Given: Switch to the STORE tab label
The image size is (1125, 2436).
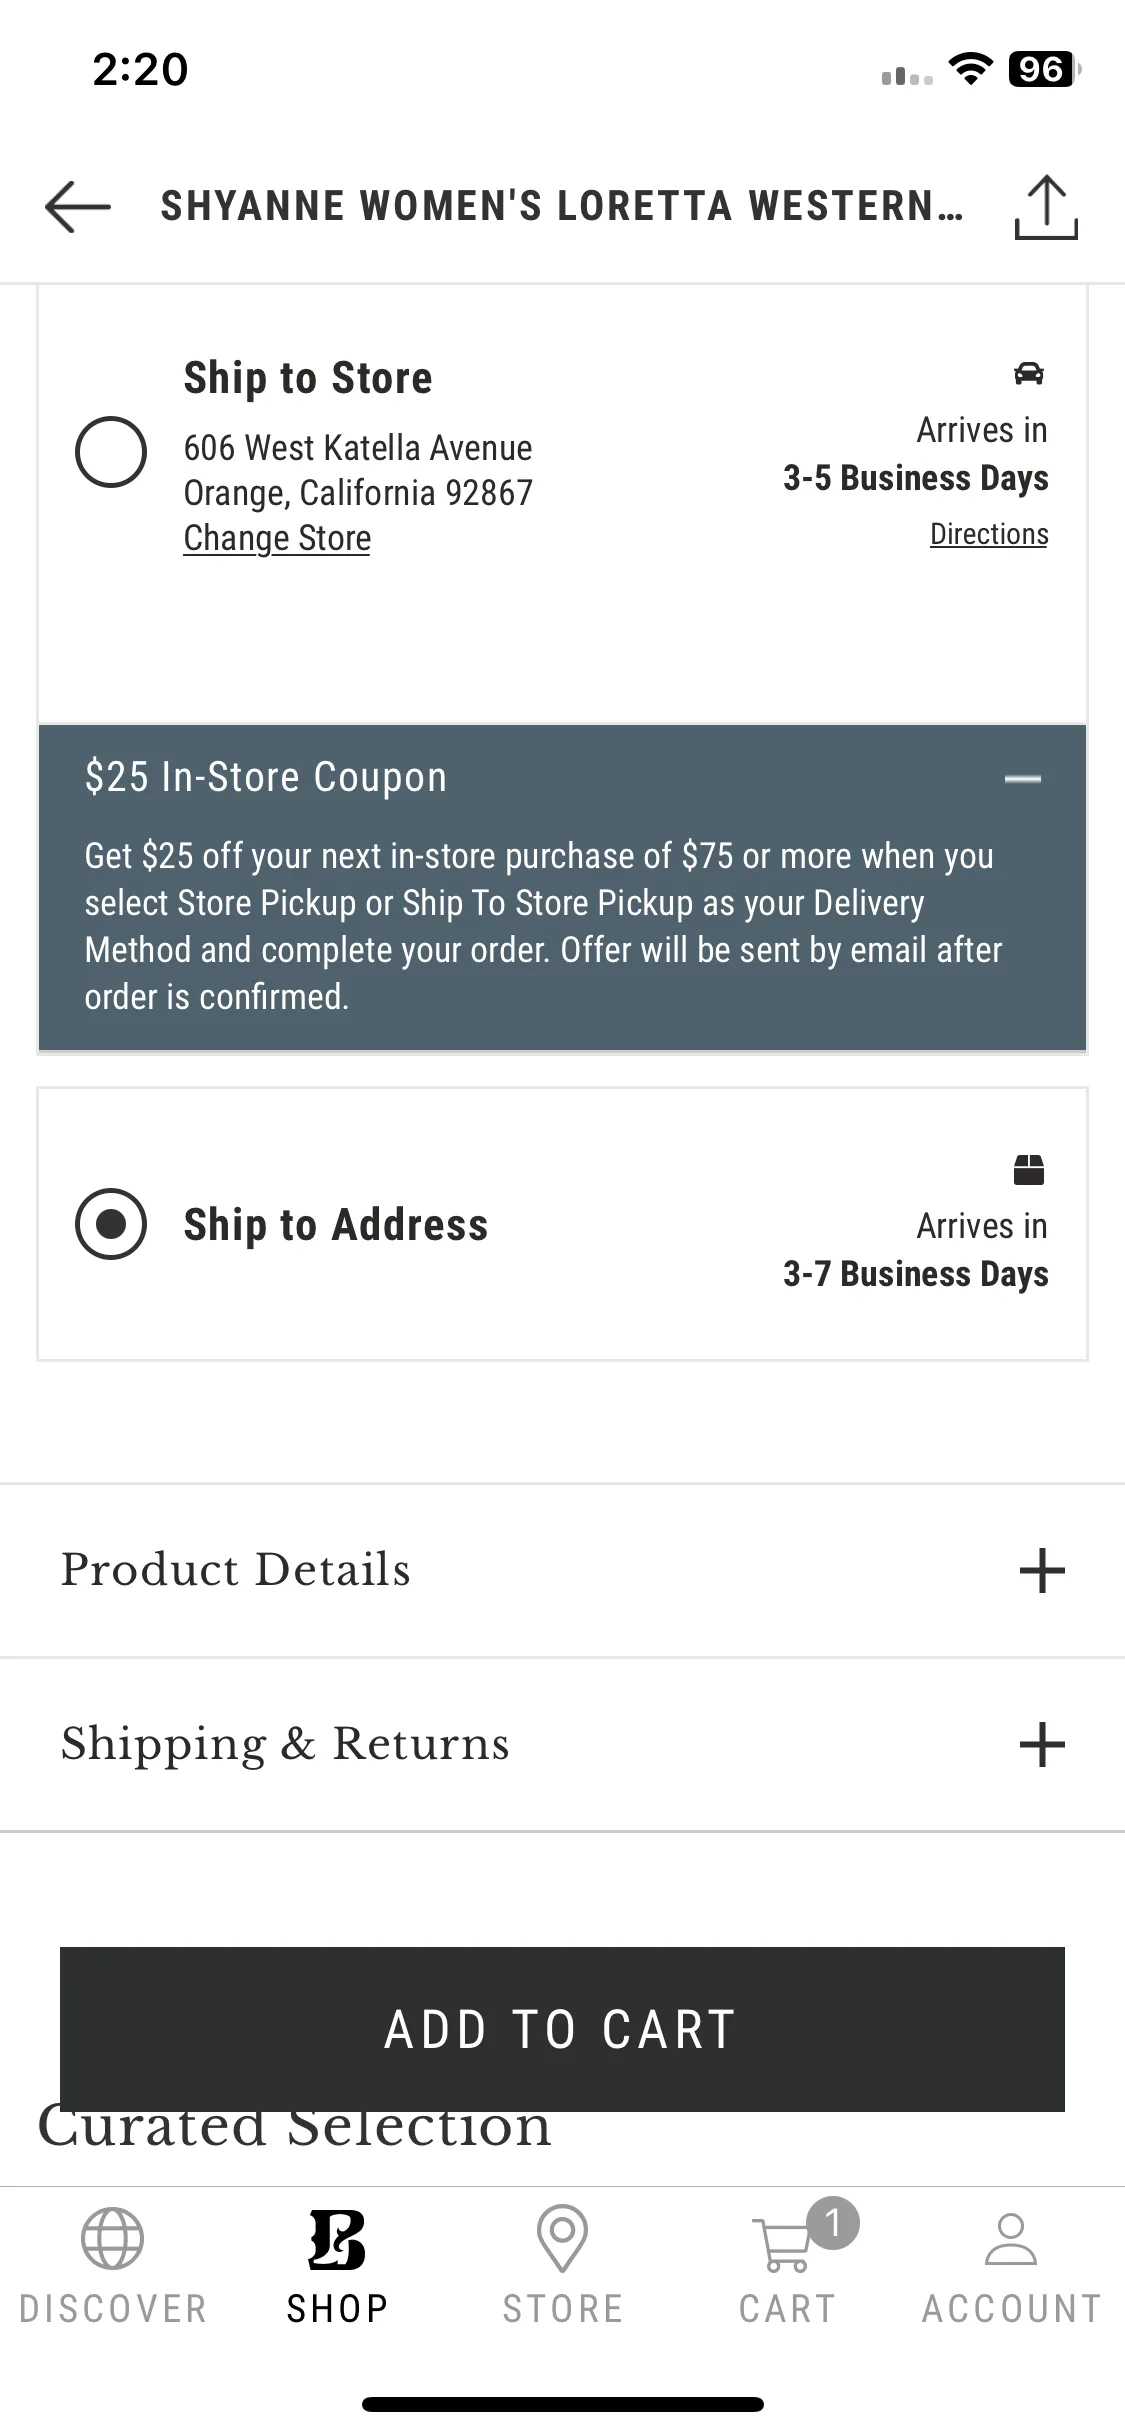Looking at the screenshot, I should [x=562, y=2308].
